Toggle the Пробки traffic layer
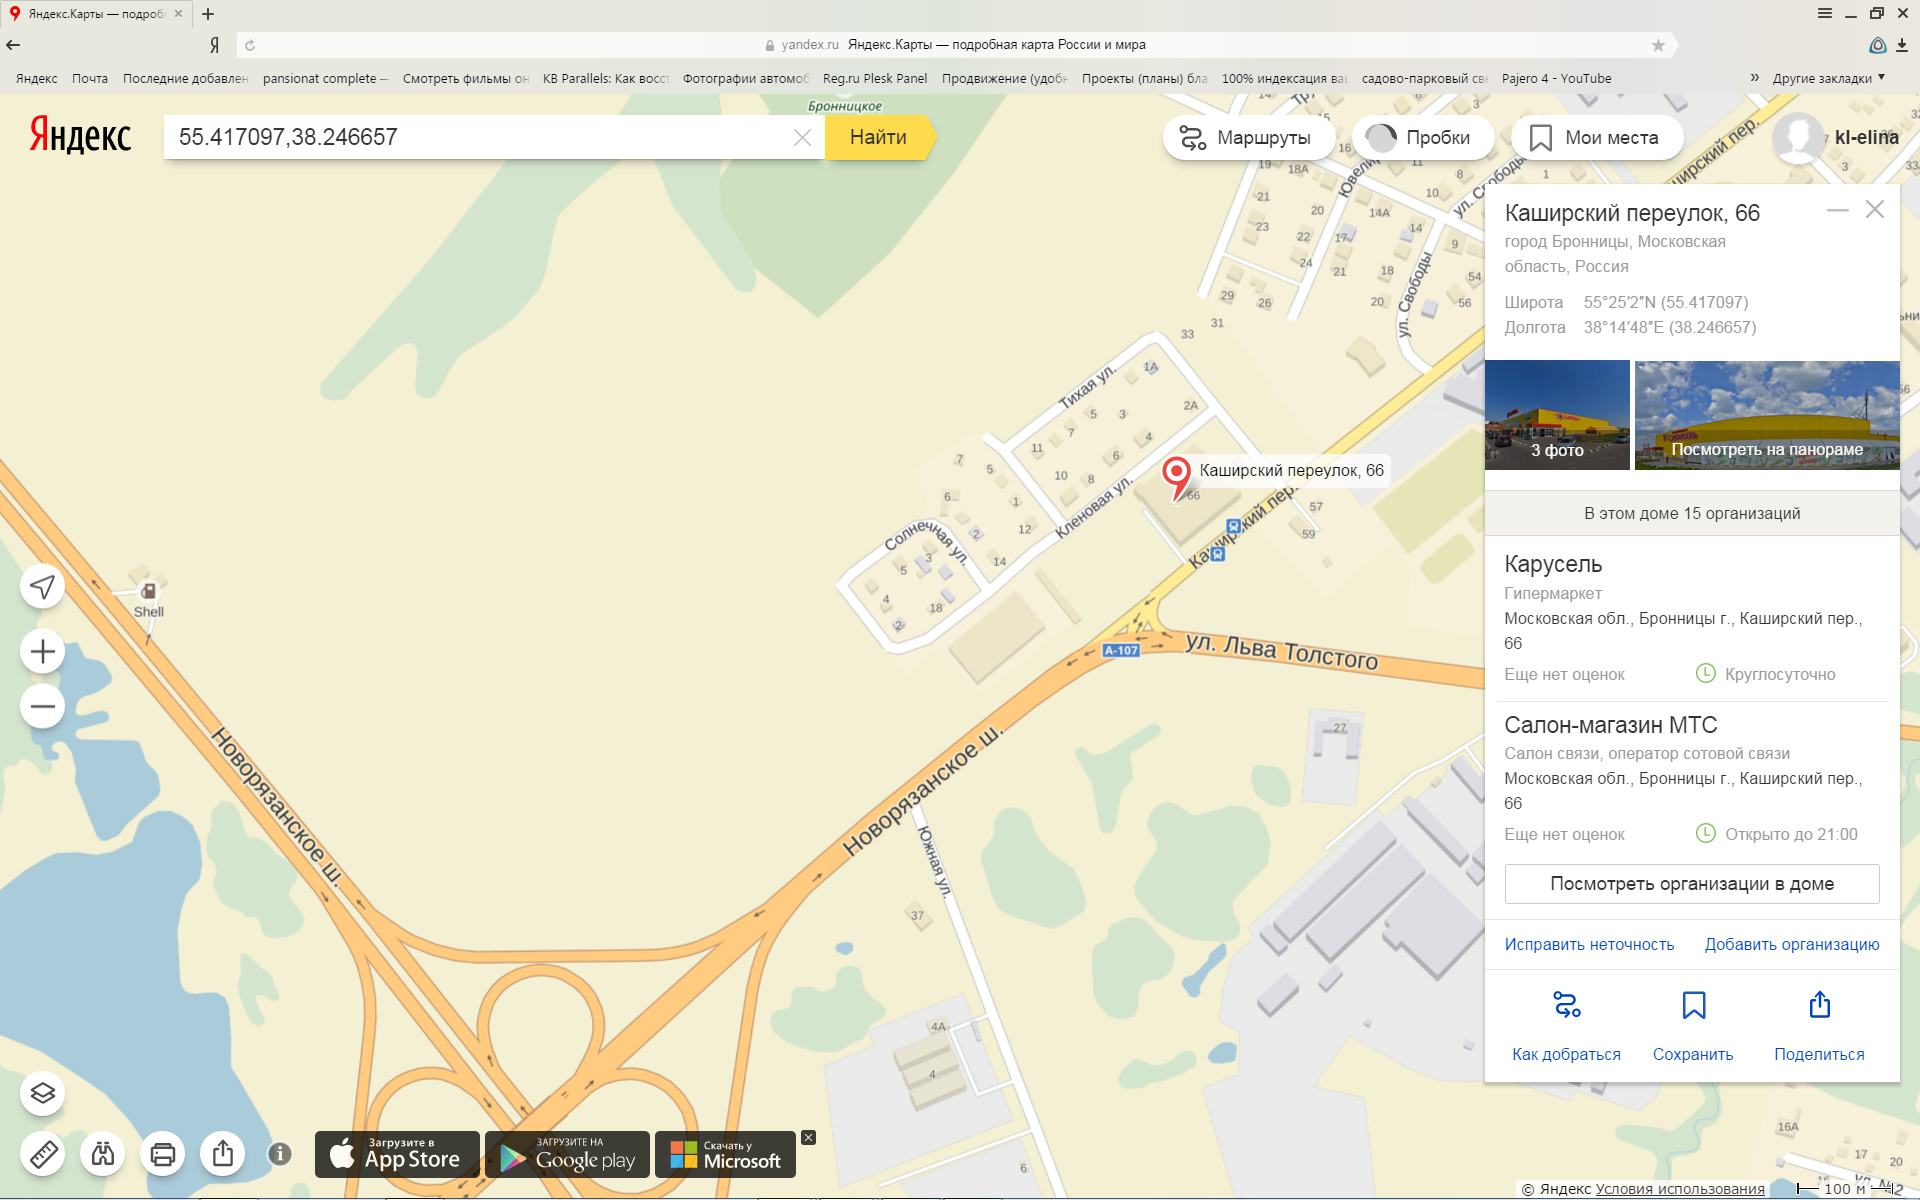Viewport: 1920px width, 1200px height. pos(1423,138)
